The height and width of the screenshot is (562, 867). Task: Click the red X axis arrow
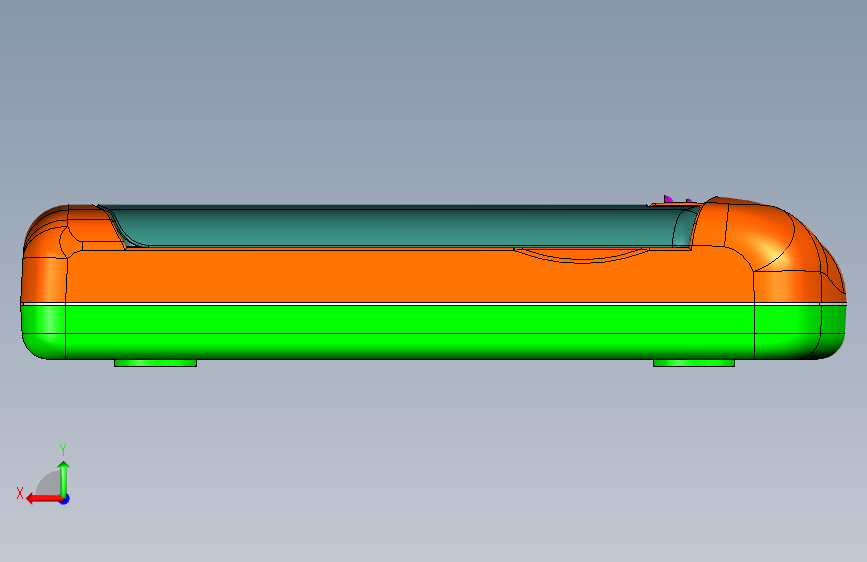click(x=43, y=499)
